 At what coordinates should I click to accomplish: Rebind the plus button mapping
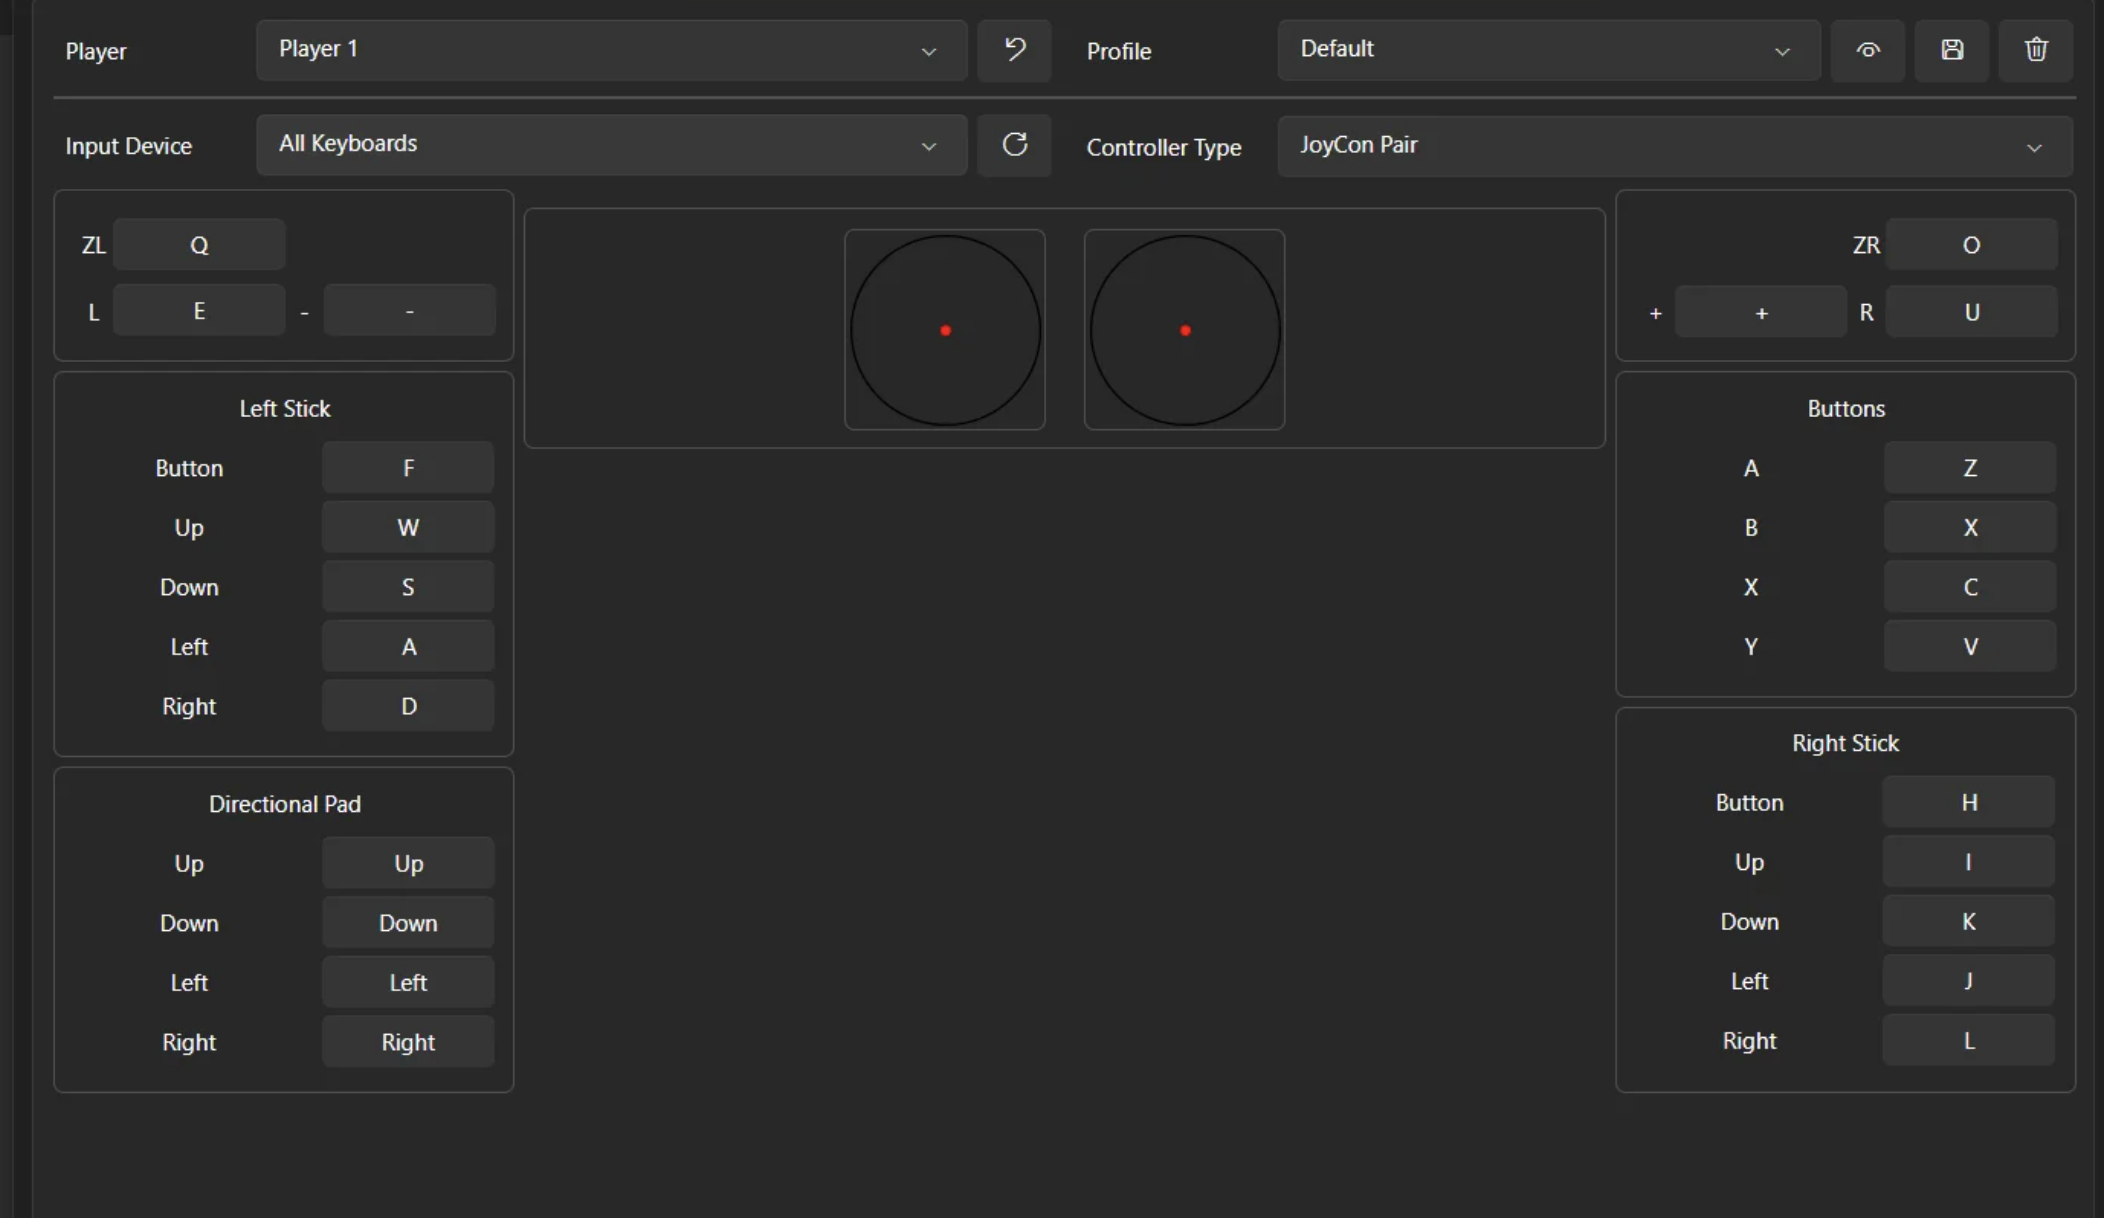pos(1761,312)
